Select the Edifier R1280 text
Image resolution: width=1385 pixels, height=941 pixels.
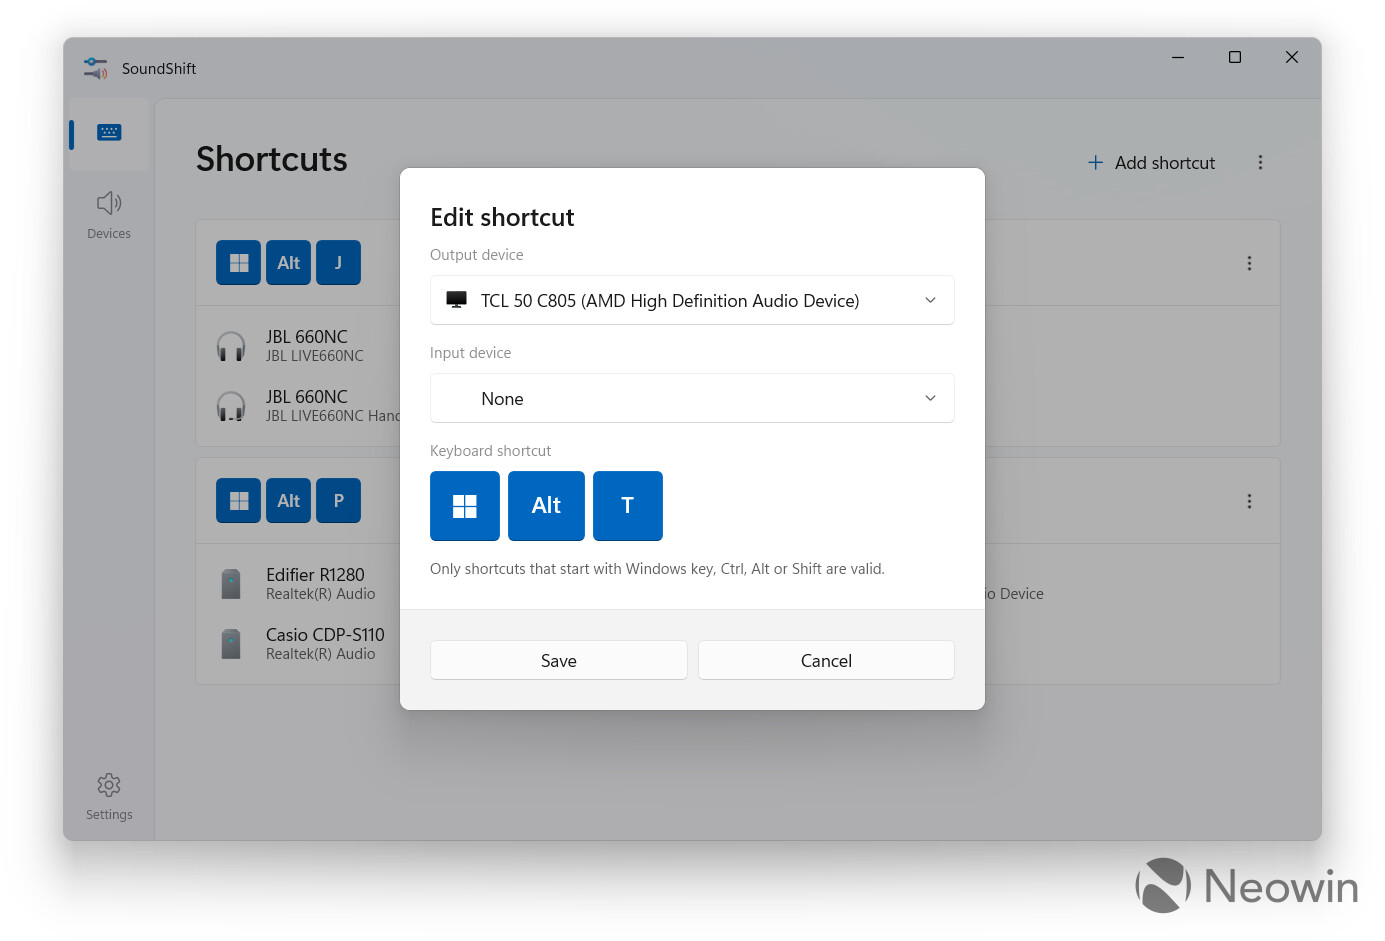(x=315, y=575)
